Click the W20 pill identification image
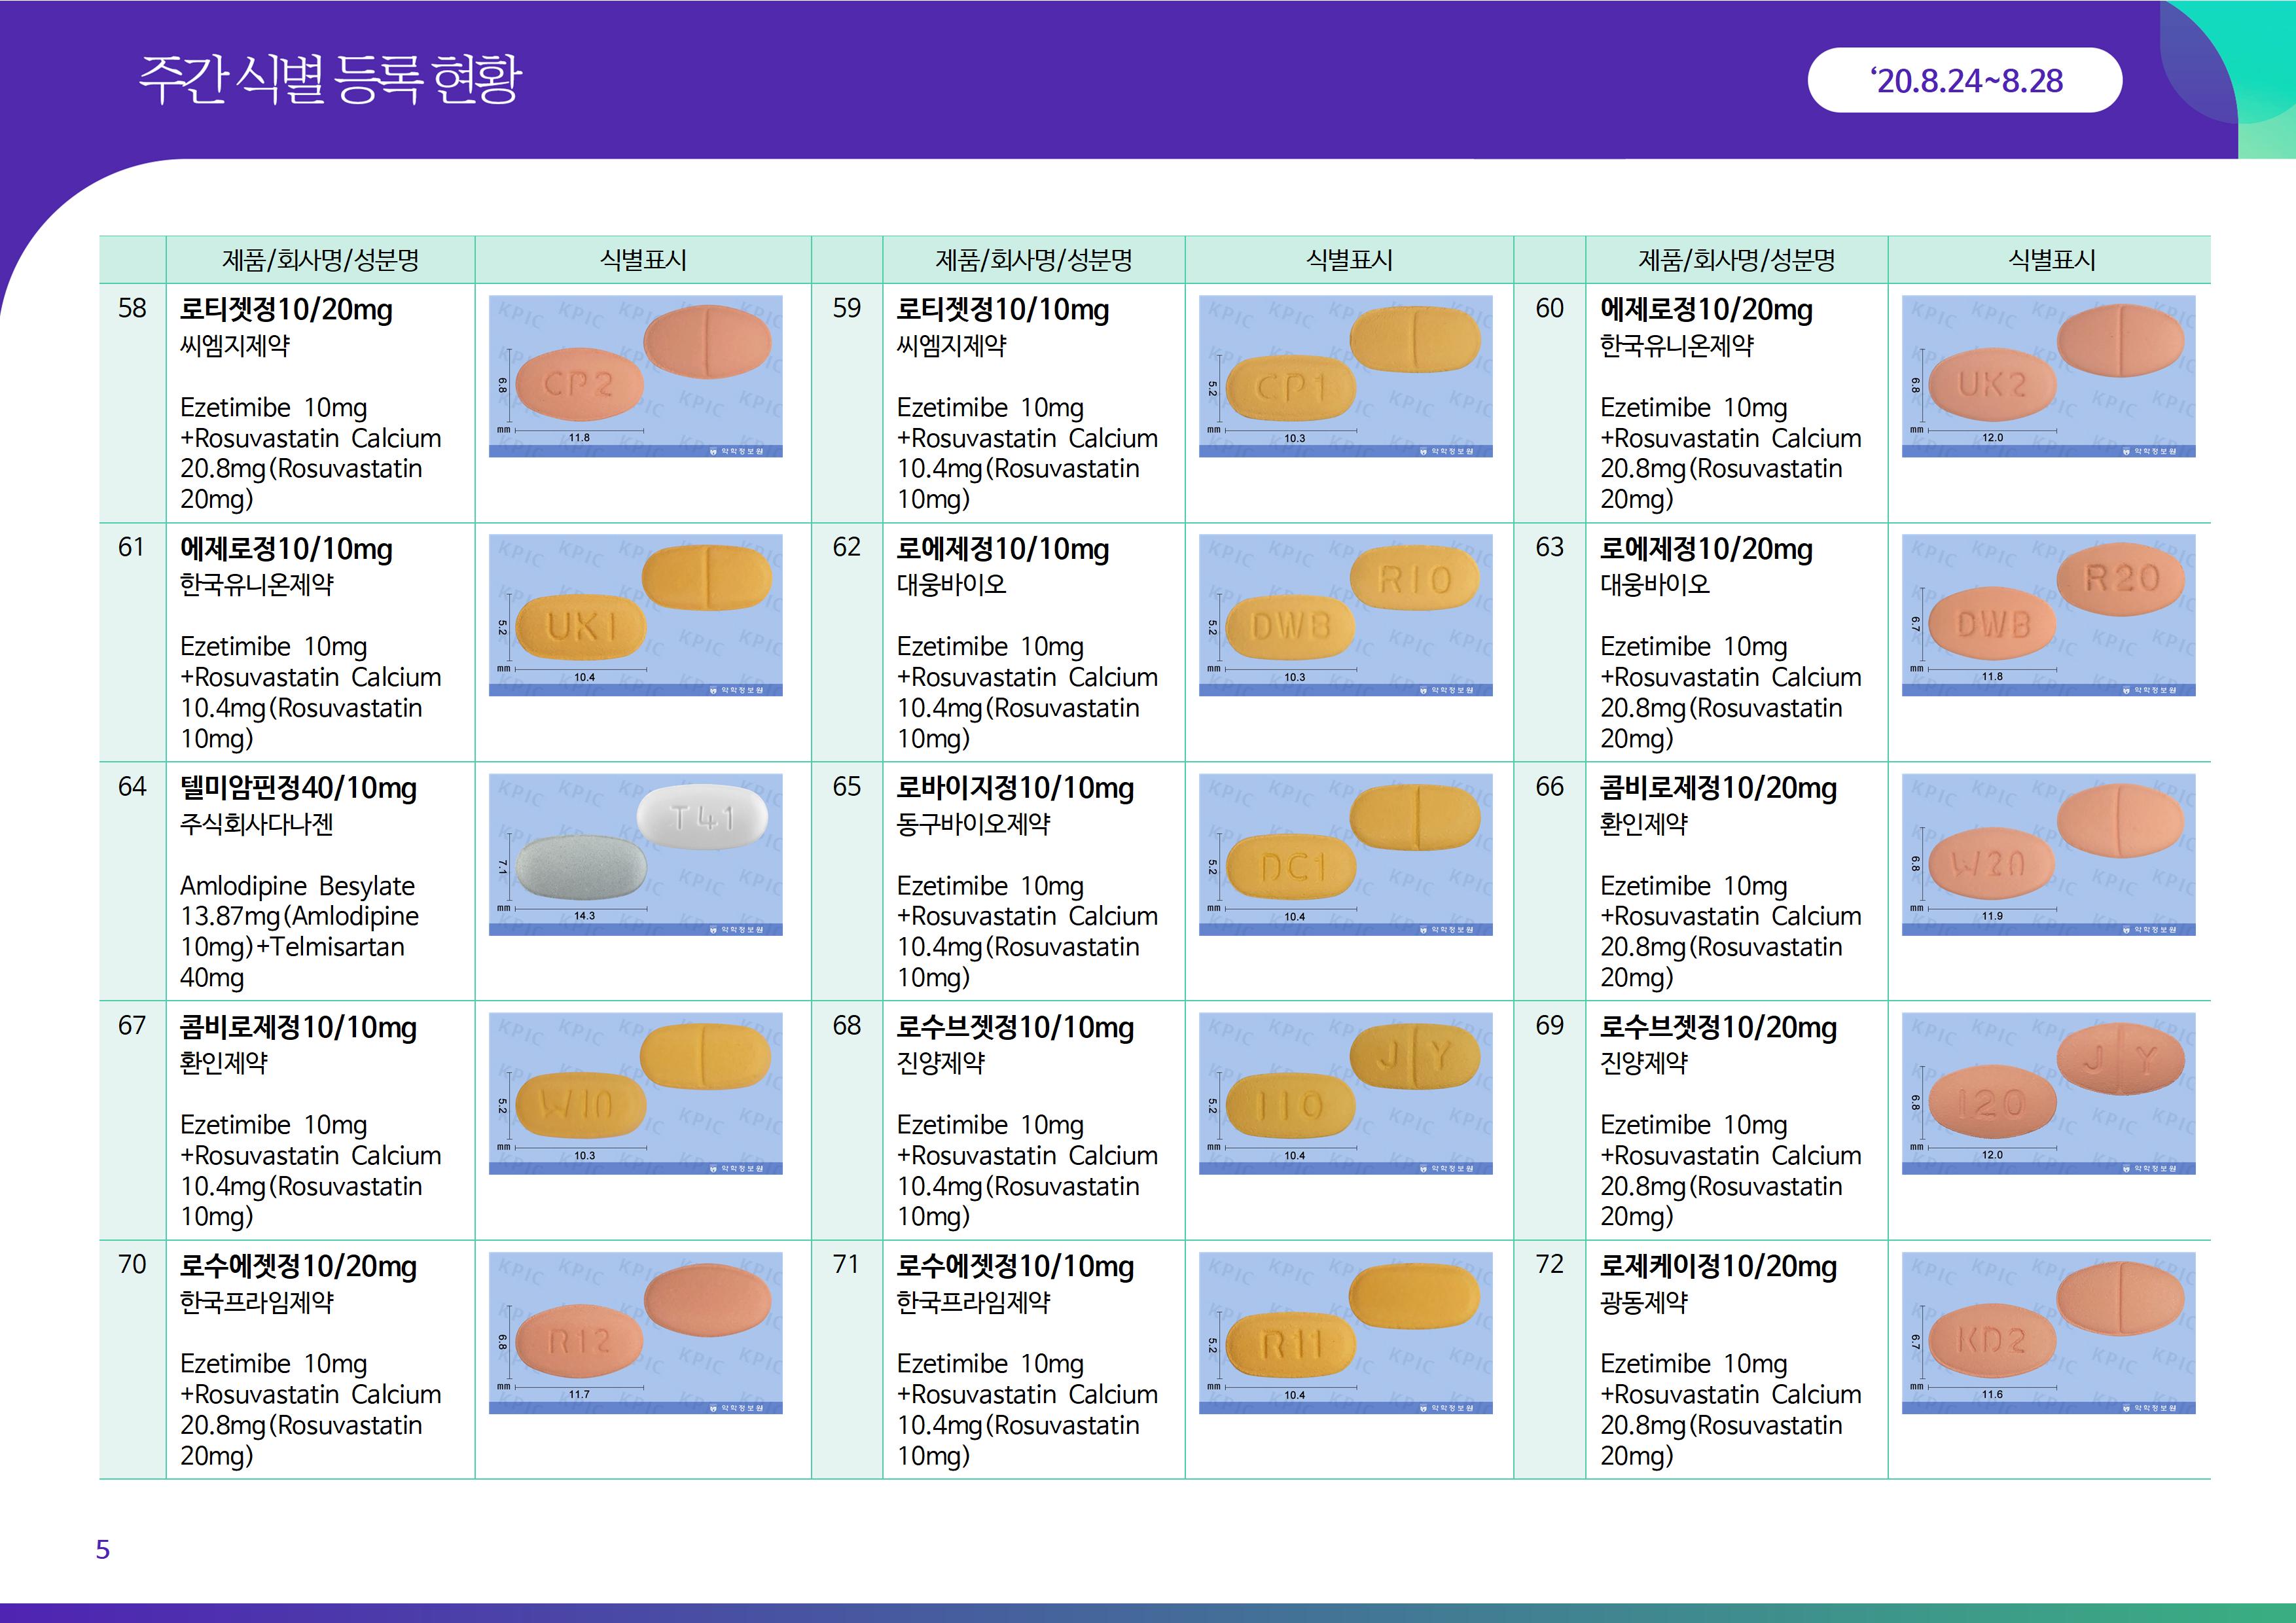 click(x=2048, y=854)
